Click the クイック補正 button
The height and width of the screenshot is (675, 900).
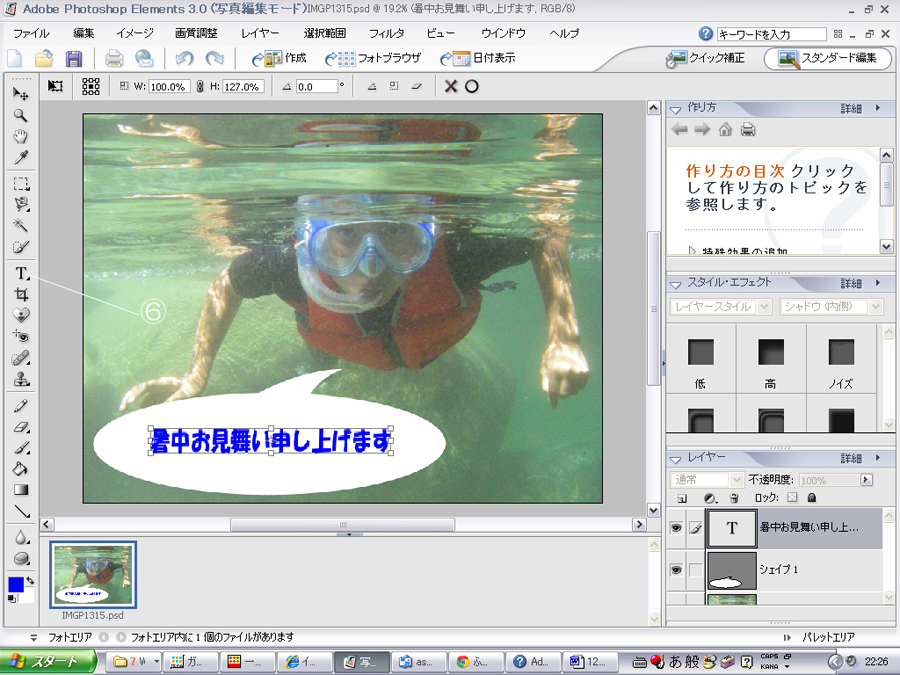pos(706,58)
